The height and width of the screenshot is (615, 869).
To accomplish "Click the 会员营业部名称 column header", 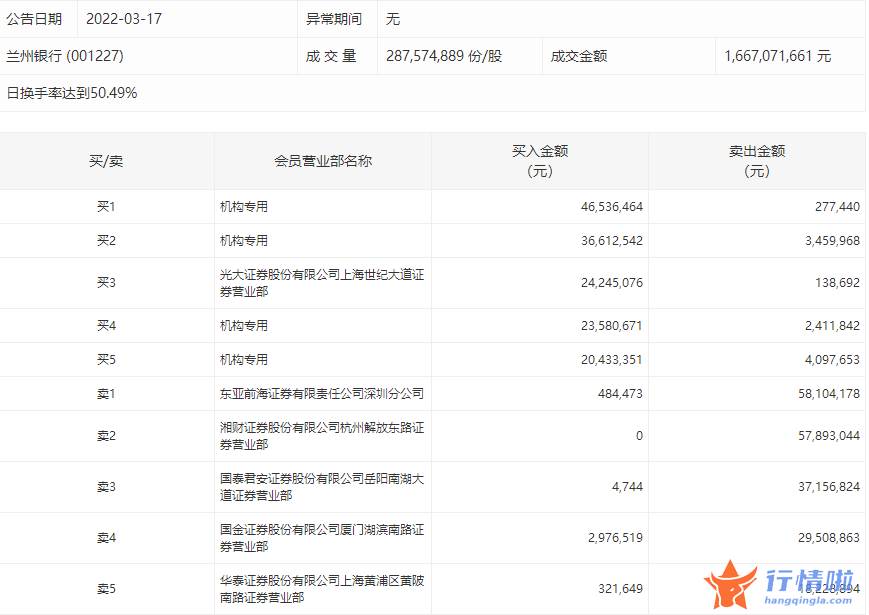I will pos(323,161).
